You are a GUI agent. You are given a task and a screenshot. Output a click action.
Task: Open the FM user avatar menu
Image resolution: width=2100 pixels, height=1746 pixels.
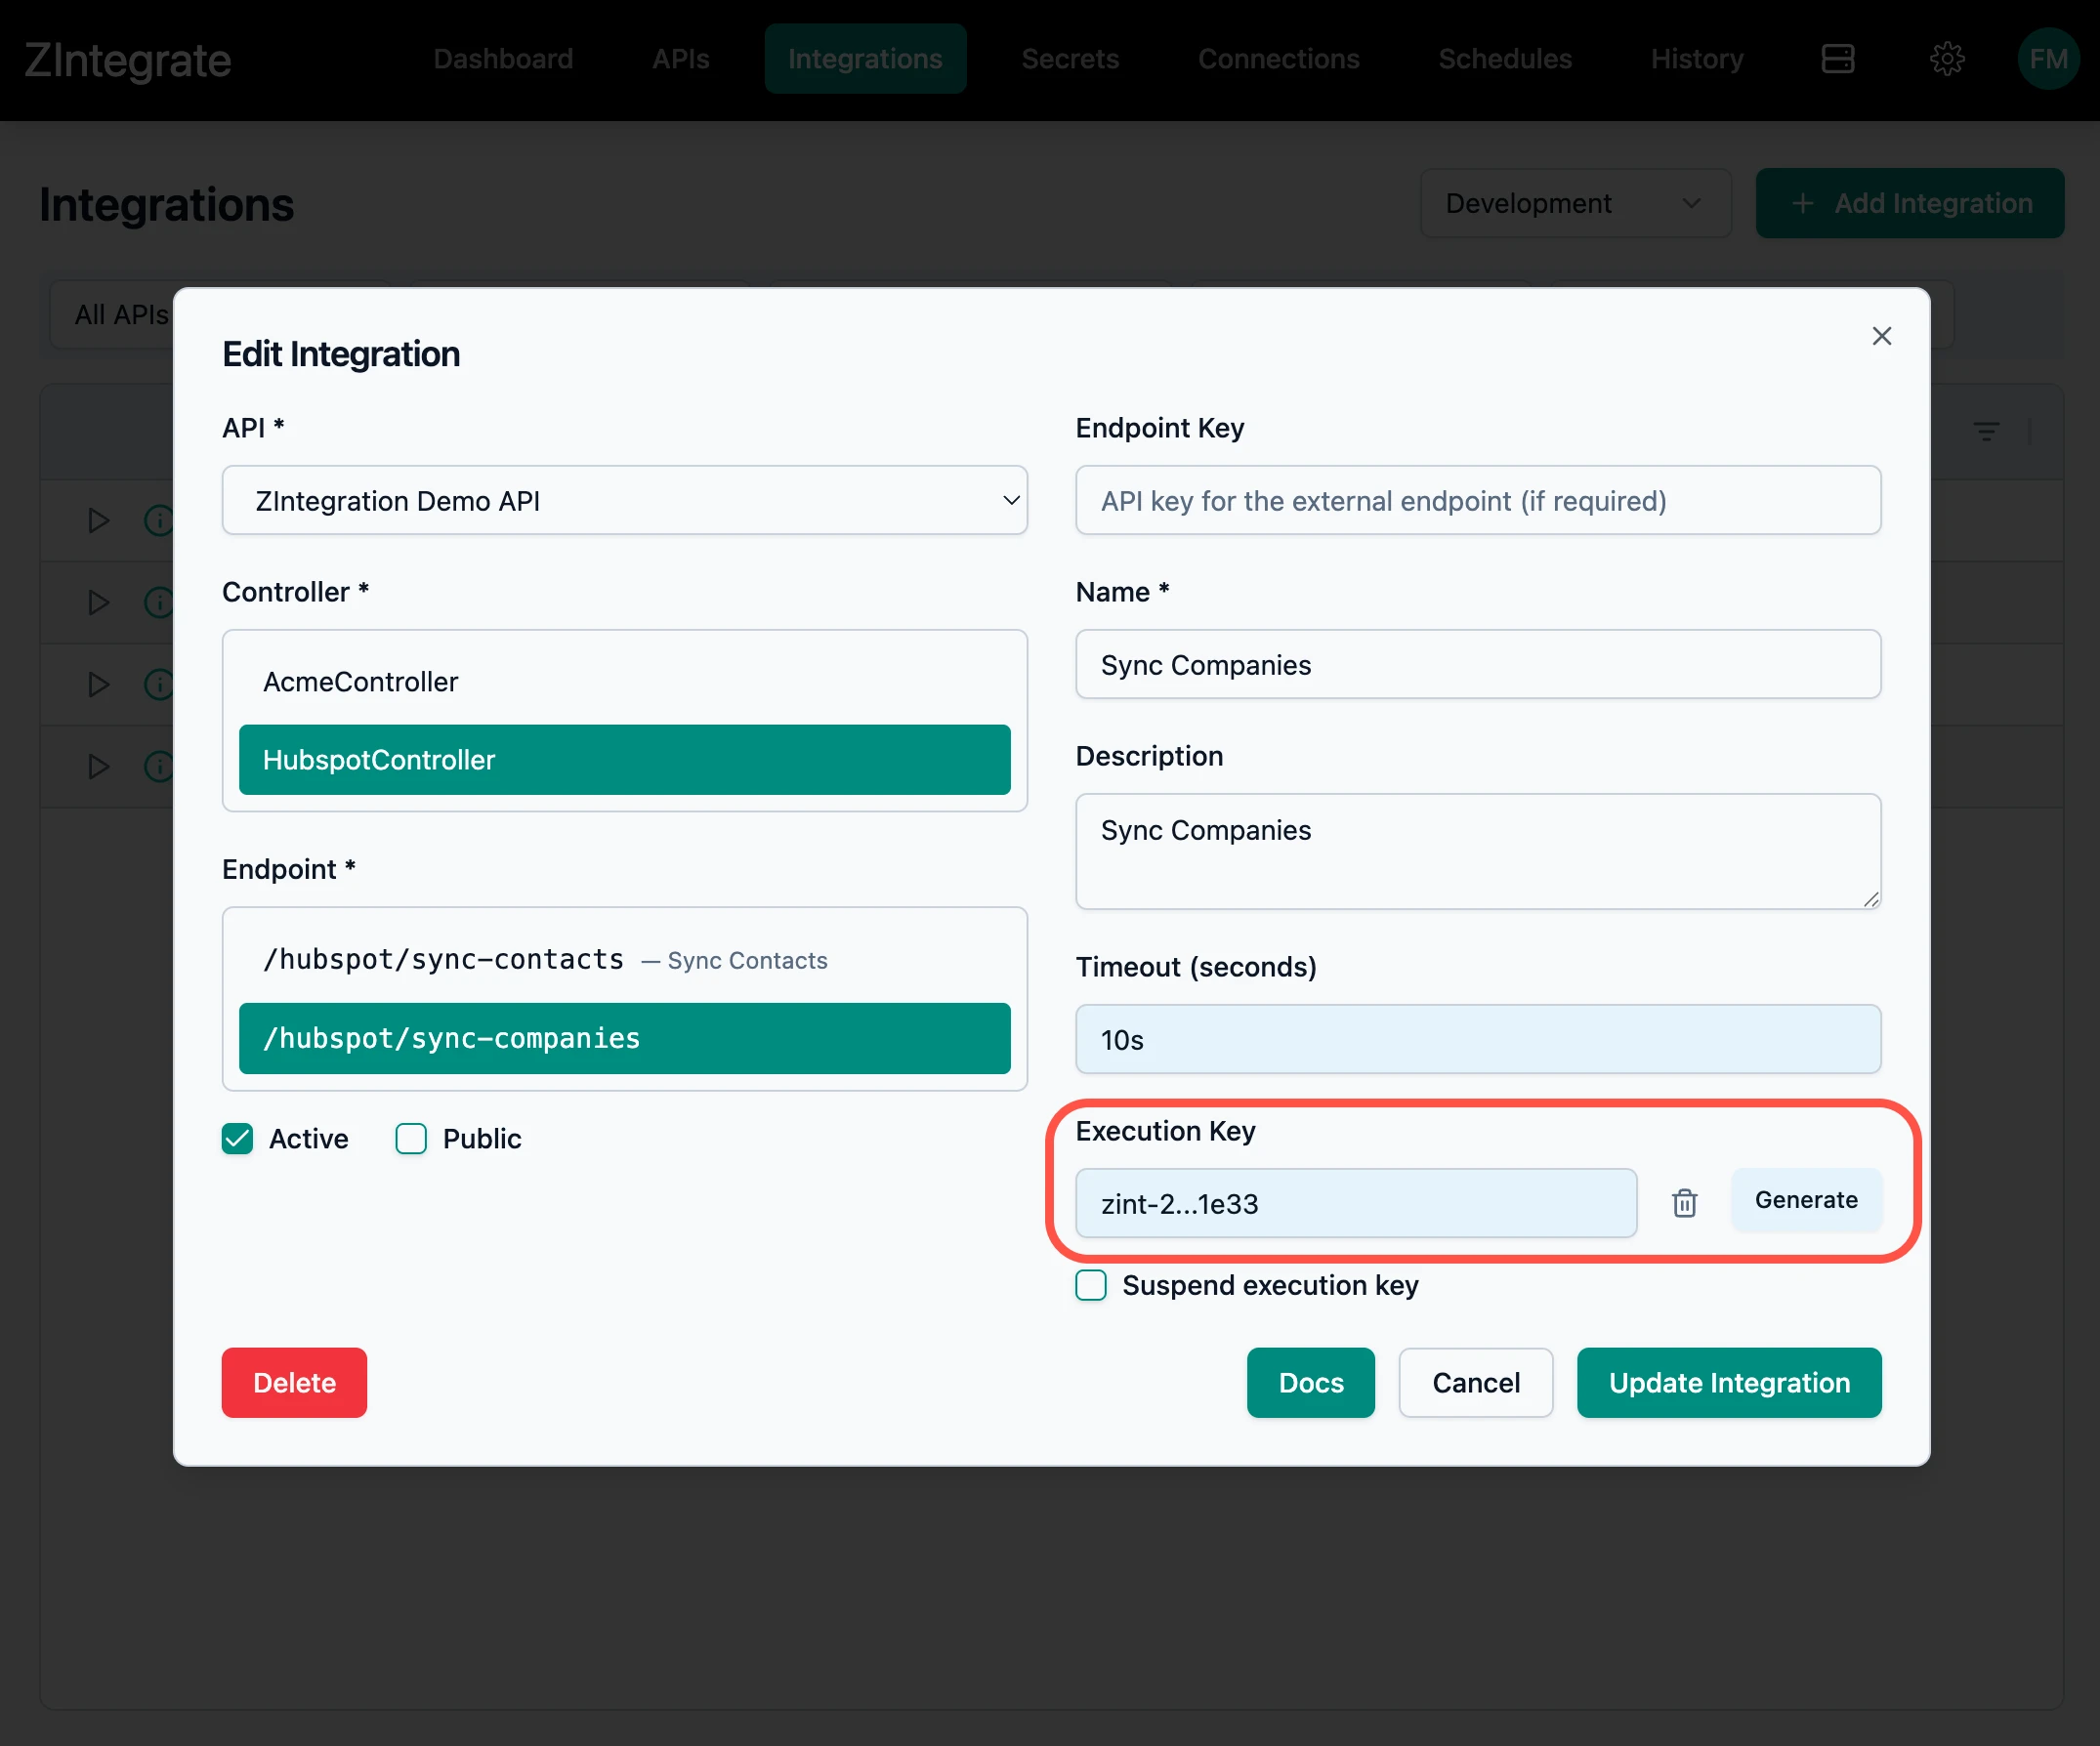point(2046,59)
